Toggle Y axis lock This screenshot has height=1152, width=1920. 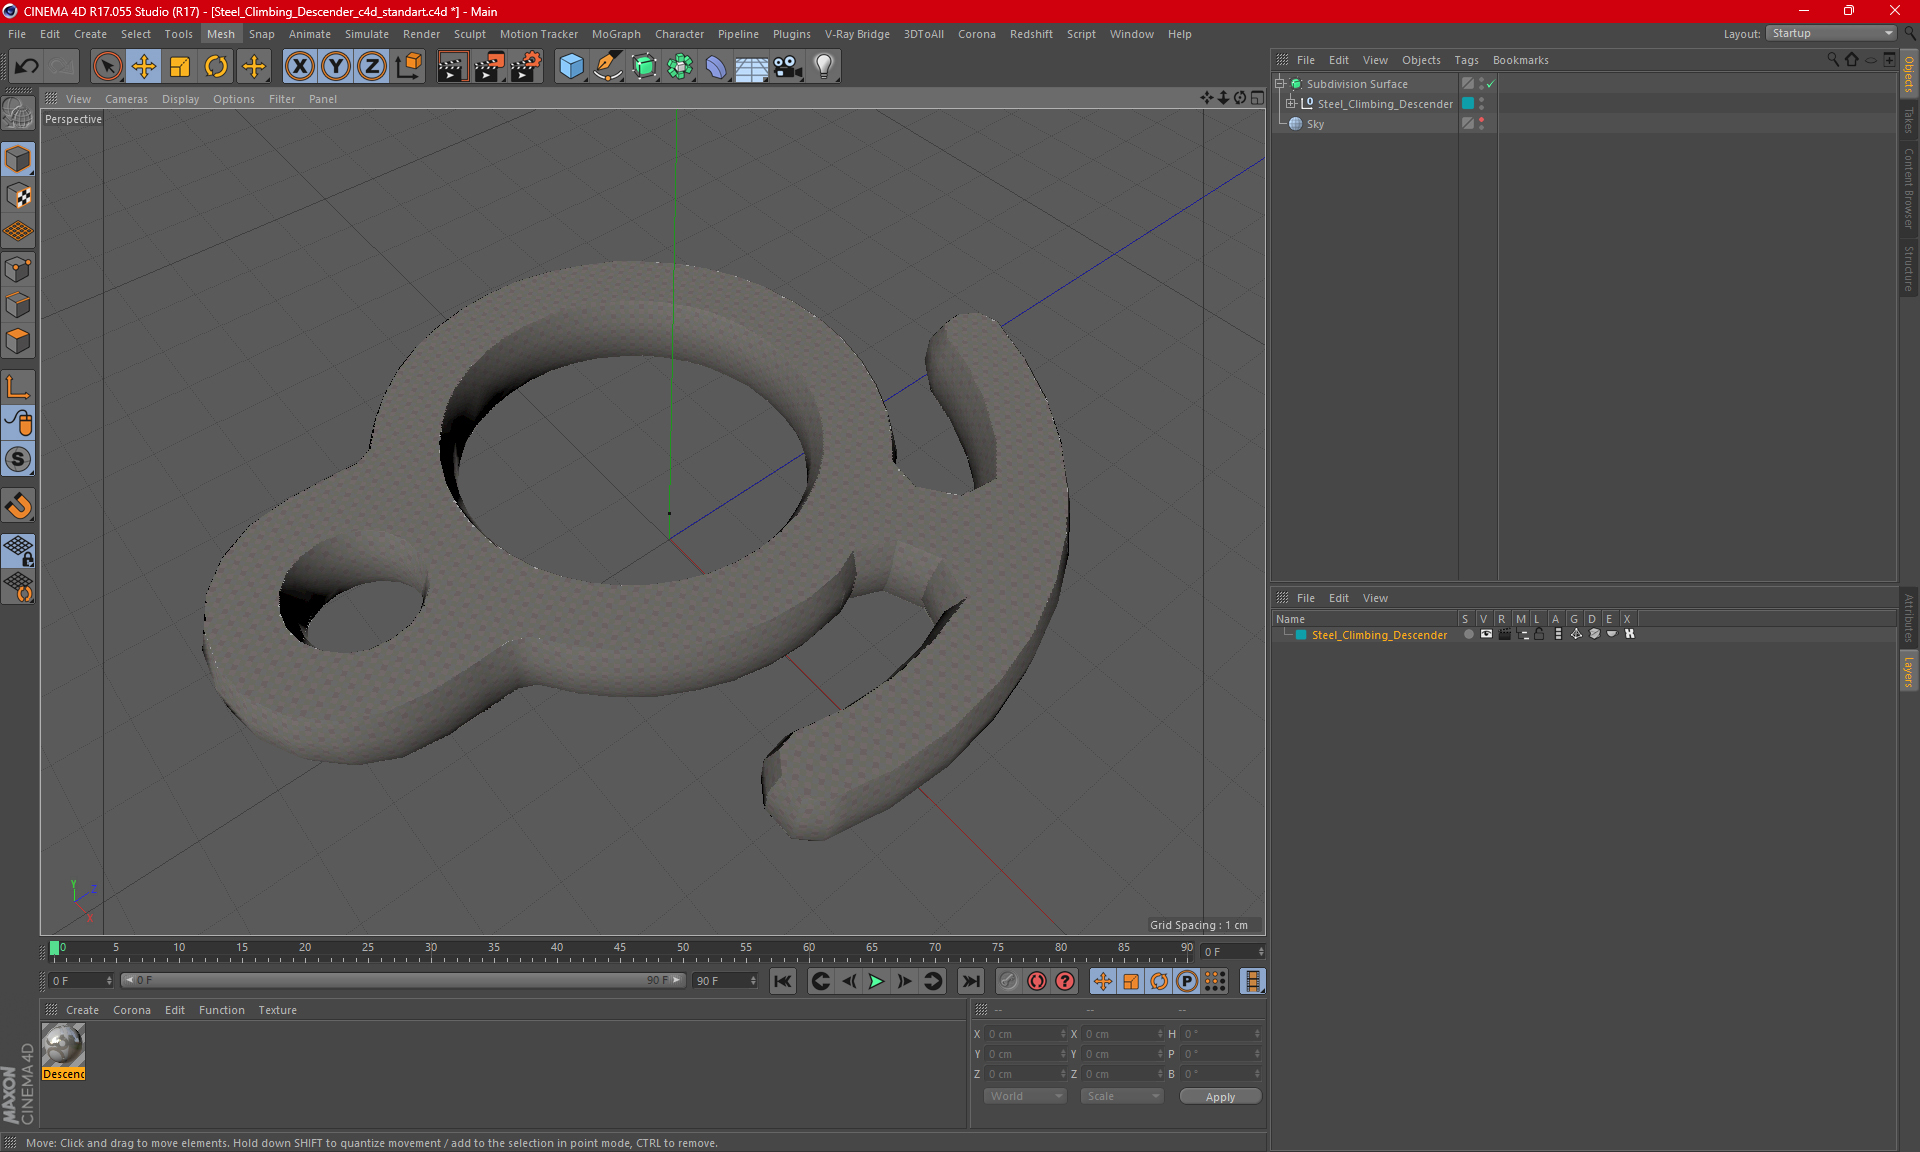click(336, 67)
